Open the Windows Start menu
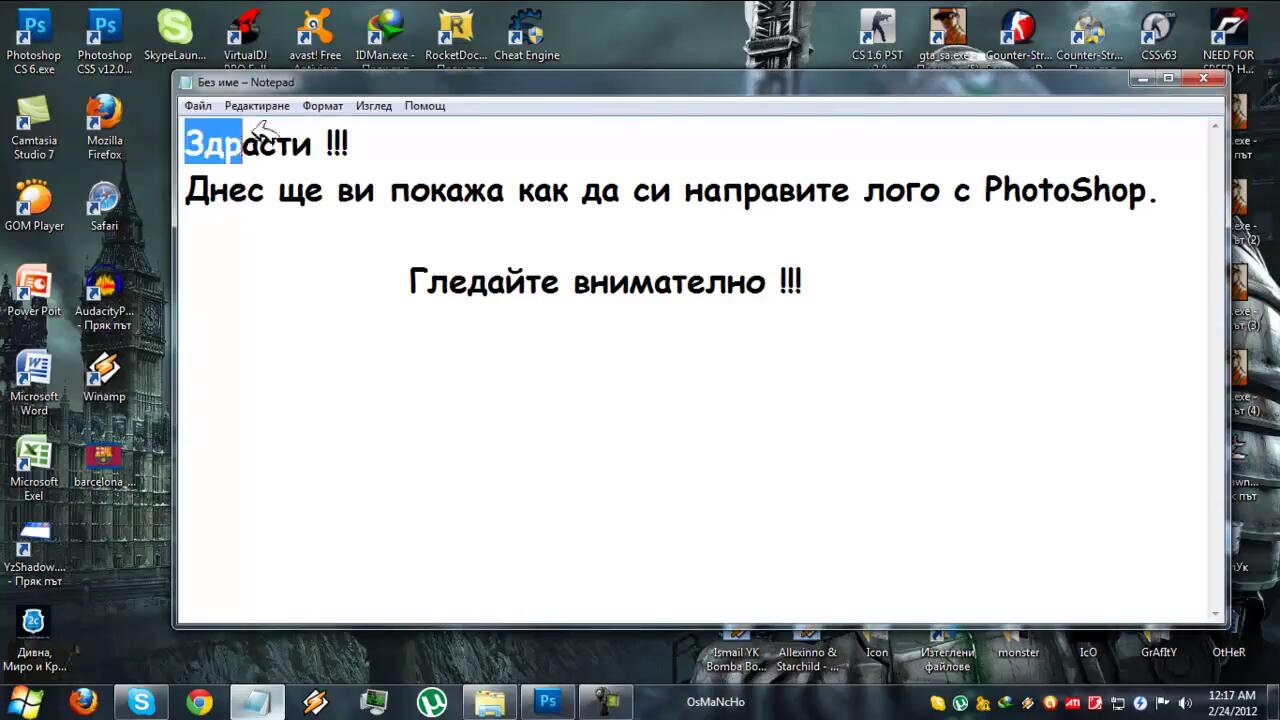1280x720 pixels. 24,700
